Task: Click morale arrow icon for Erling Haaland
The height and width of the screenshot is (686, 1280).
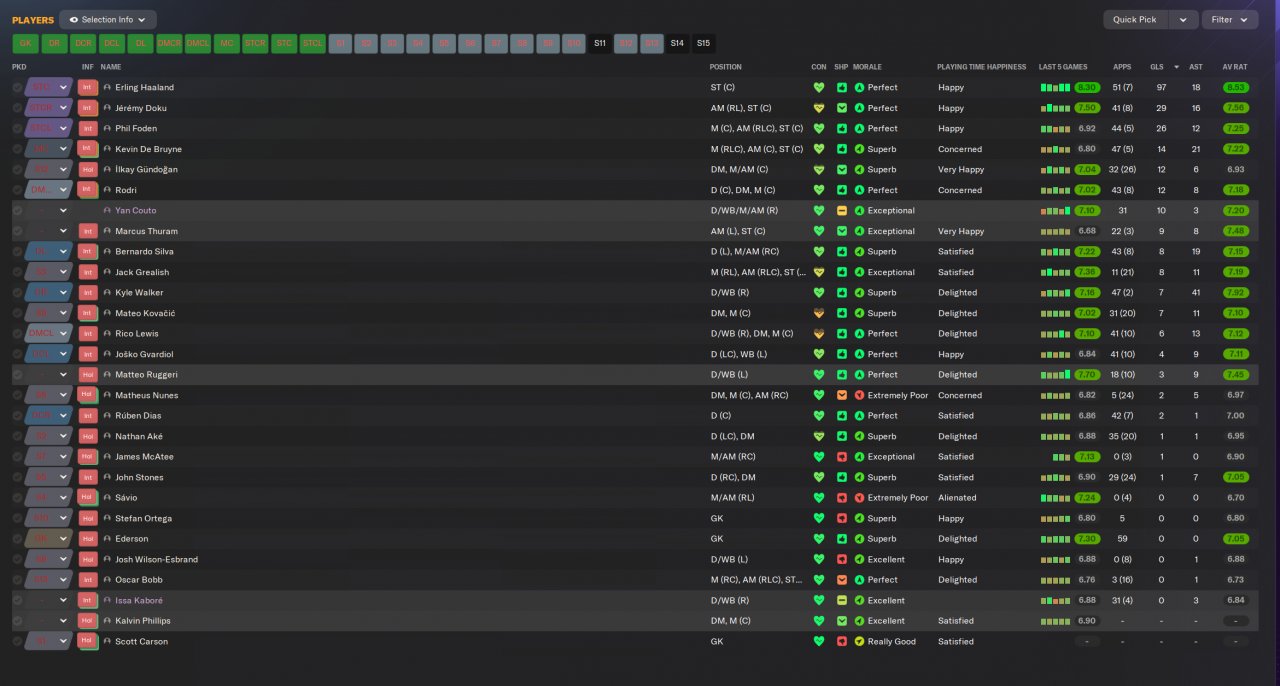Action: [859, 87]
